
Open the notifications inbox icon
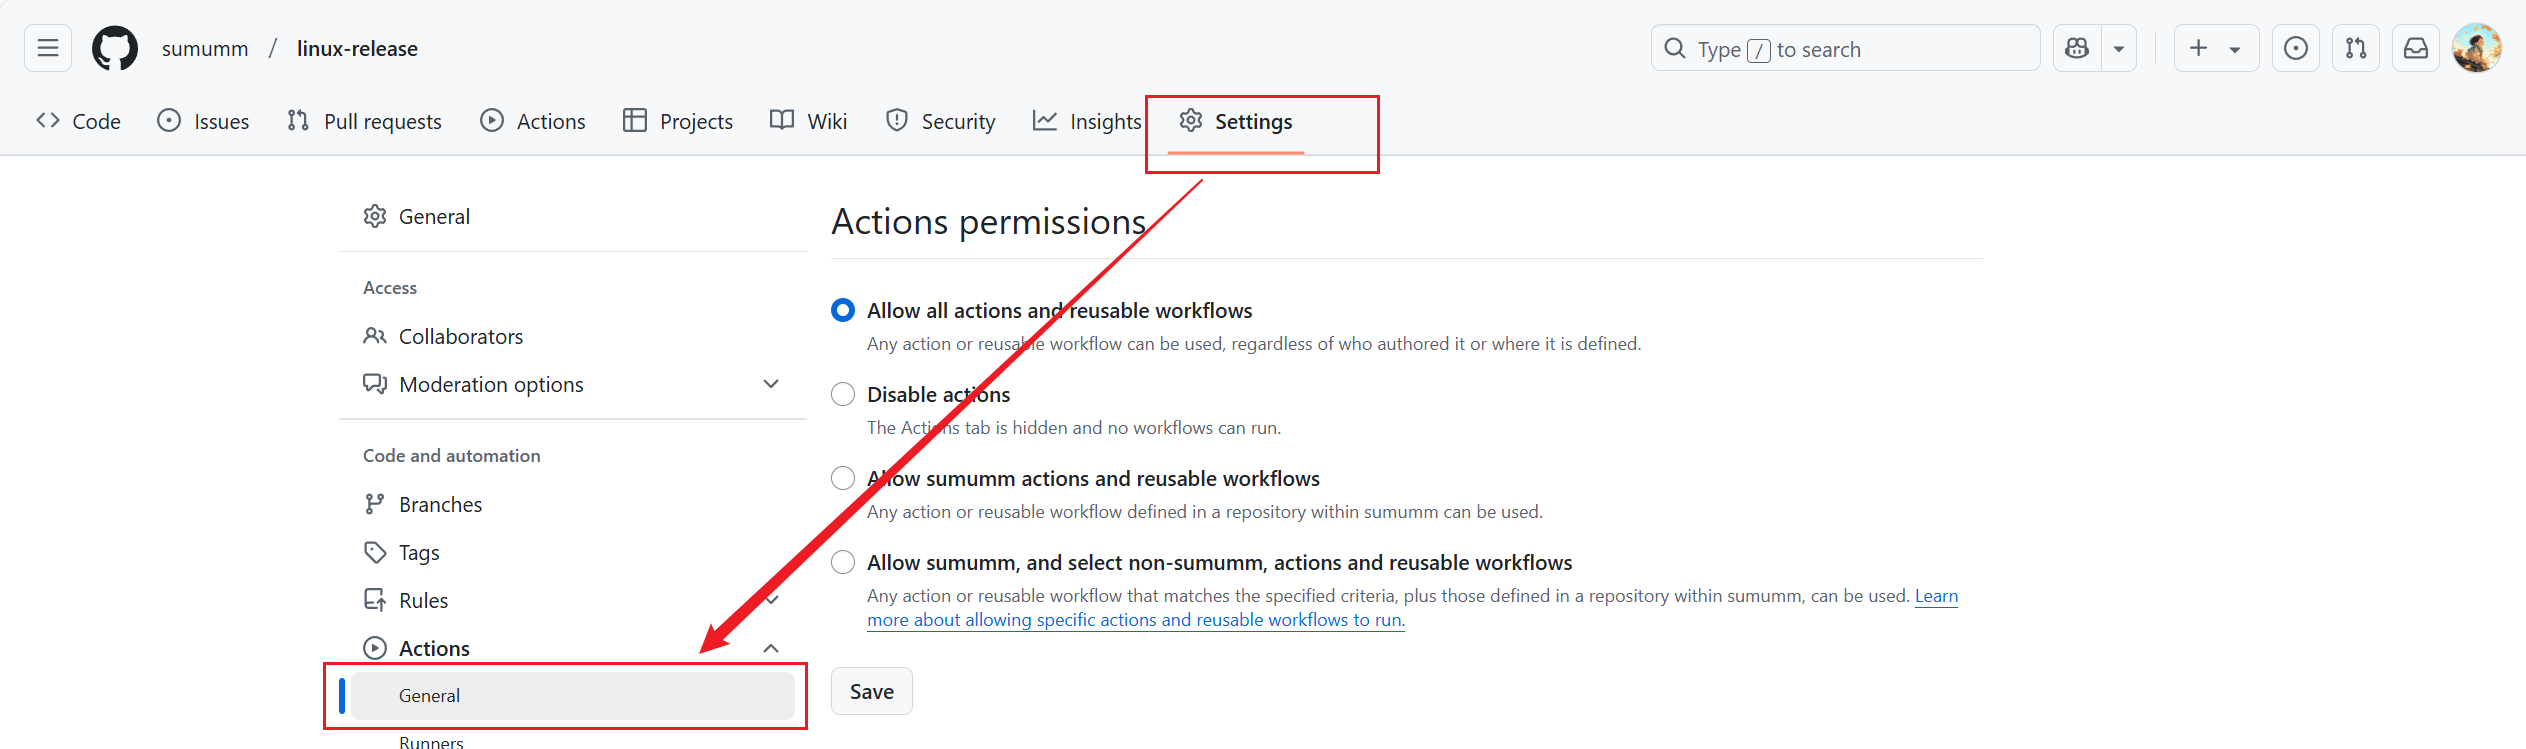(x=2416, y=48)
